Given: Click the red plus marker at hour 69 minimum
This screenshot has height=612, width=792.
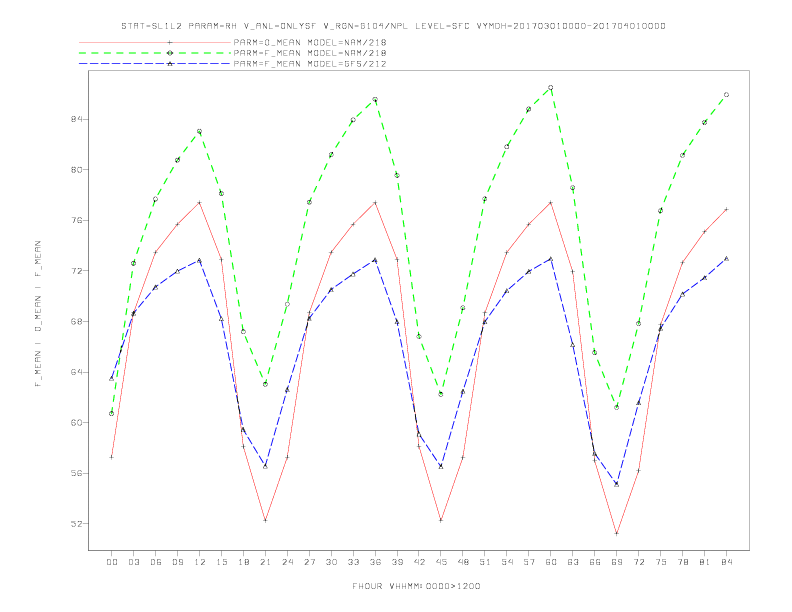Looking at the screenshot, I should (617, 533).
